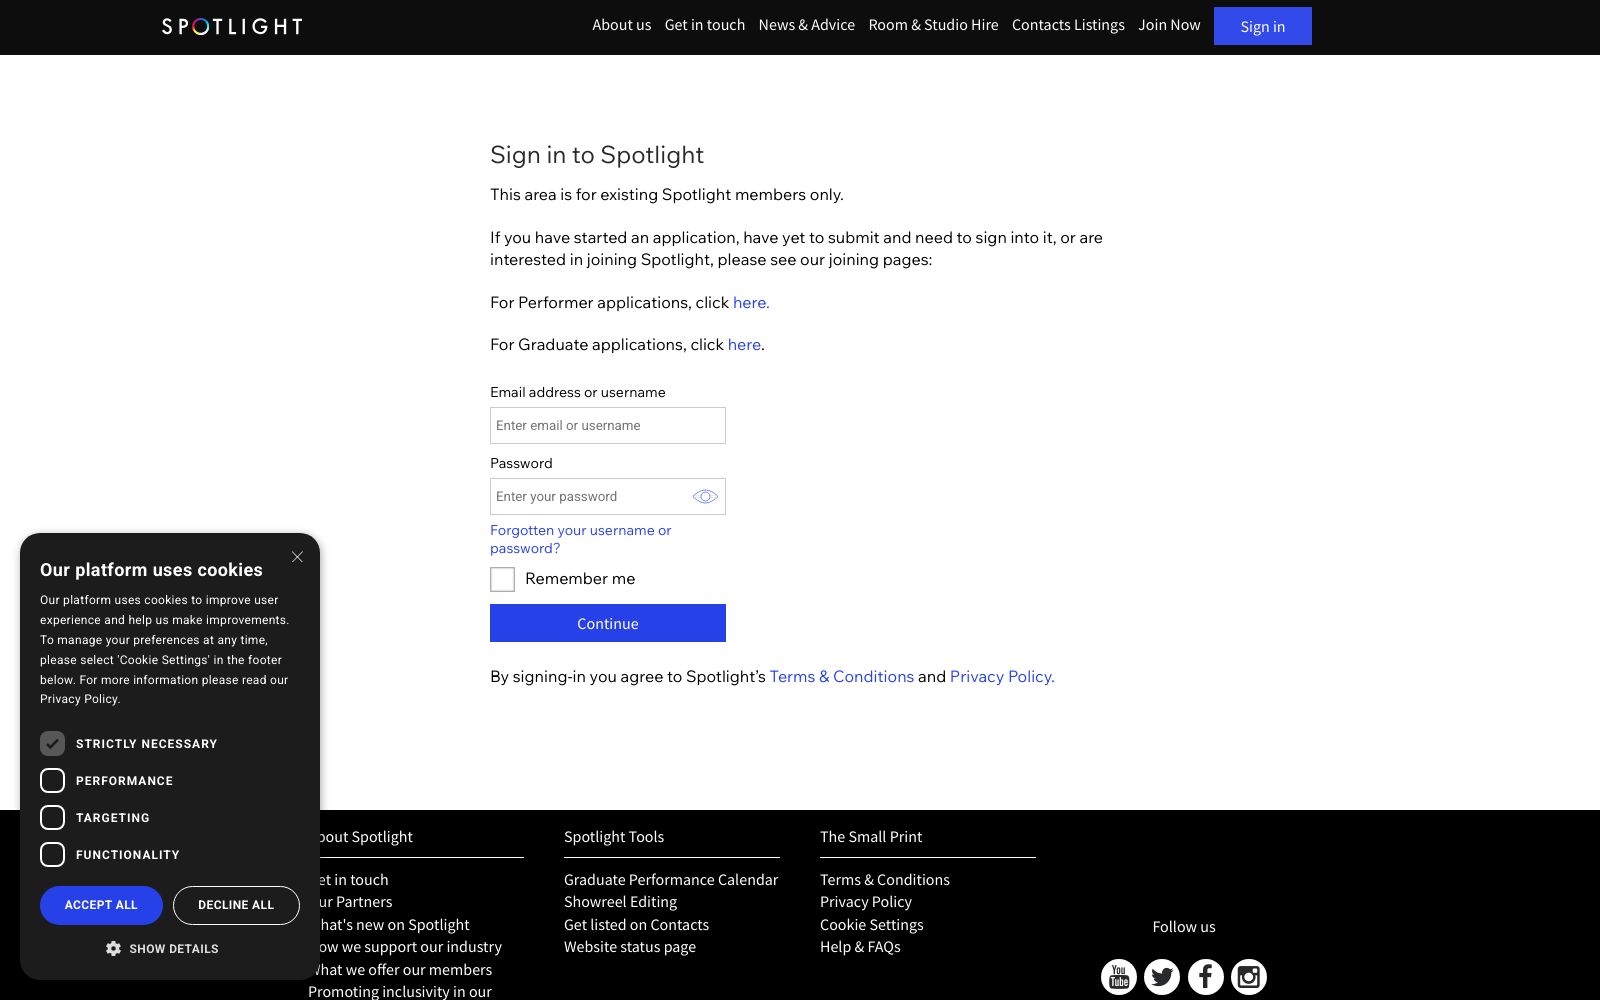Open Help & FAQs footer link
Image resolution: width=1600 pixels, height=1000 pixels.
(x=860, y=947)
